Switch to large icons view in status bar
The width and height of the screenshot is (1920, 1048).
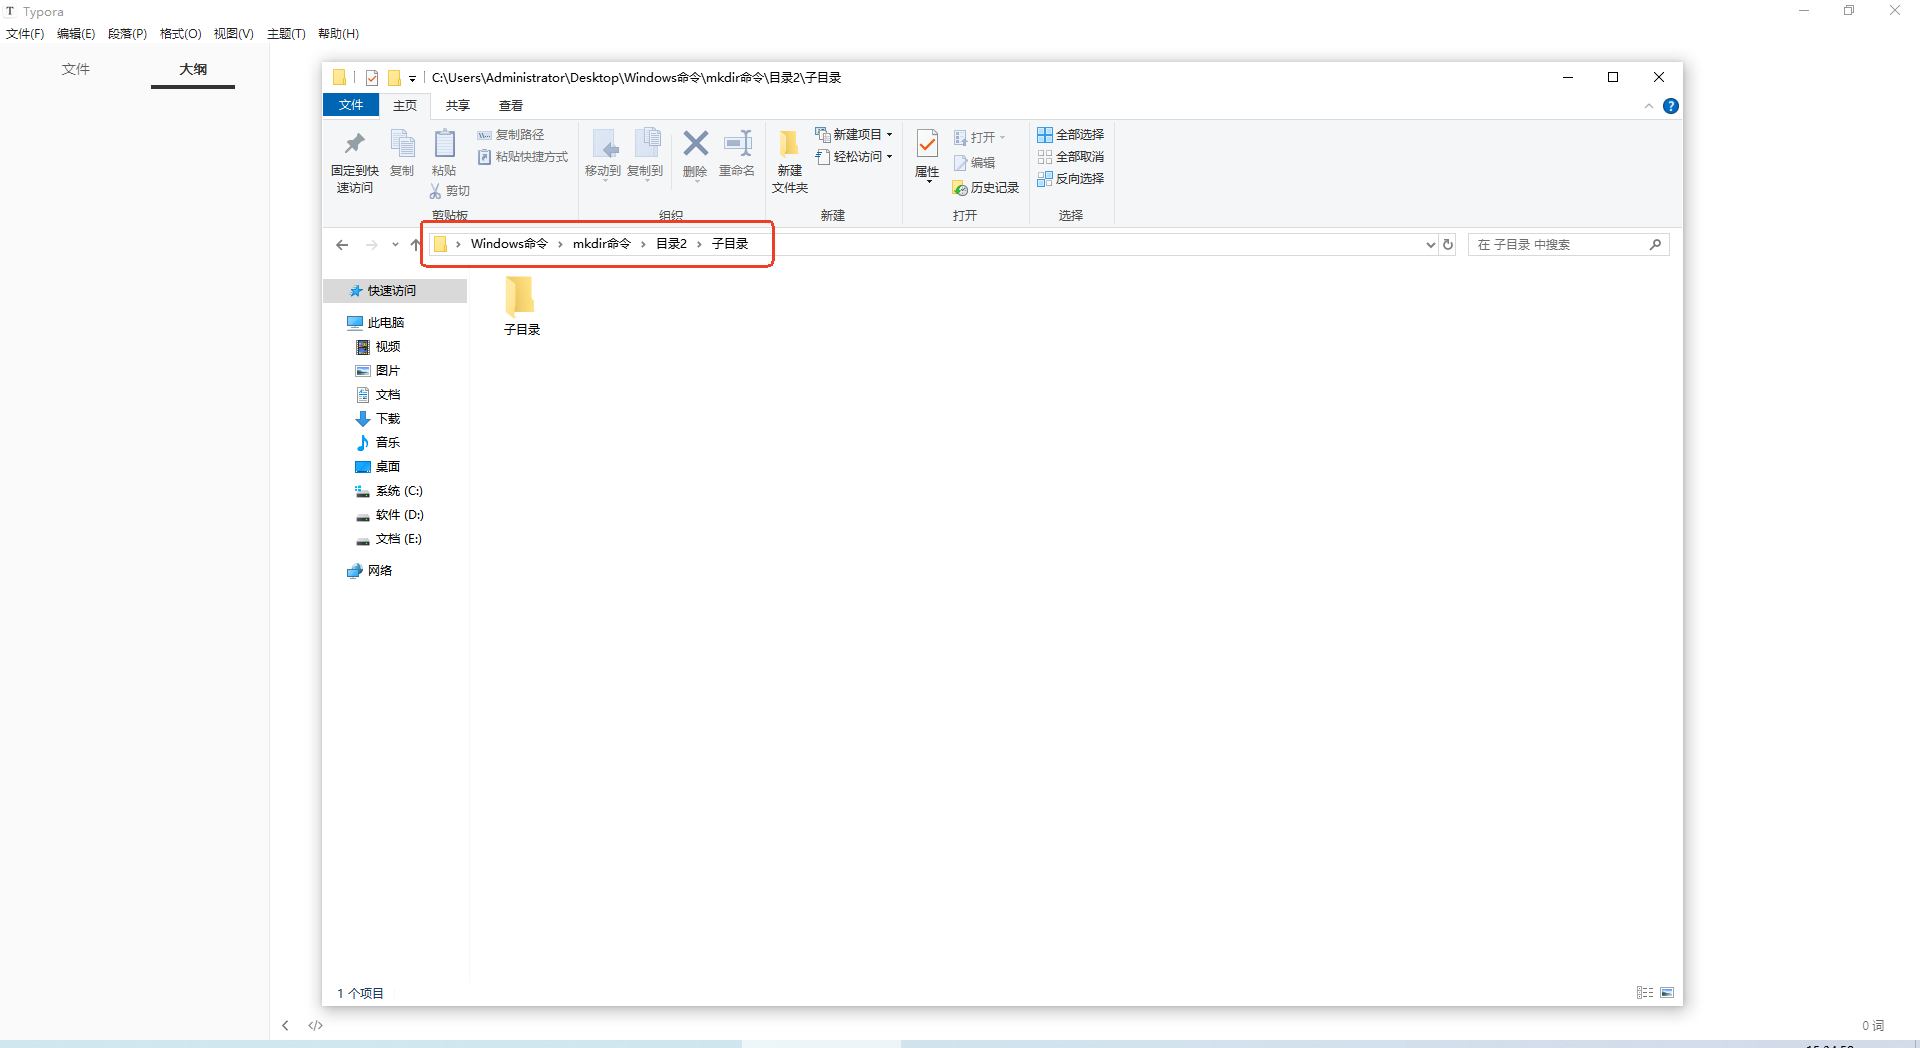point(1667,993)
